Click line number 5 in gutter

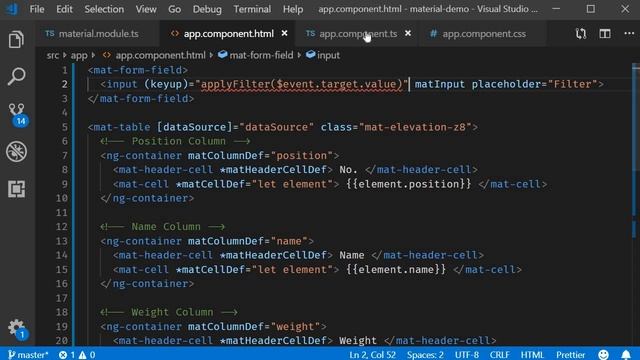pyautogui.click(x=64, y=127)
